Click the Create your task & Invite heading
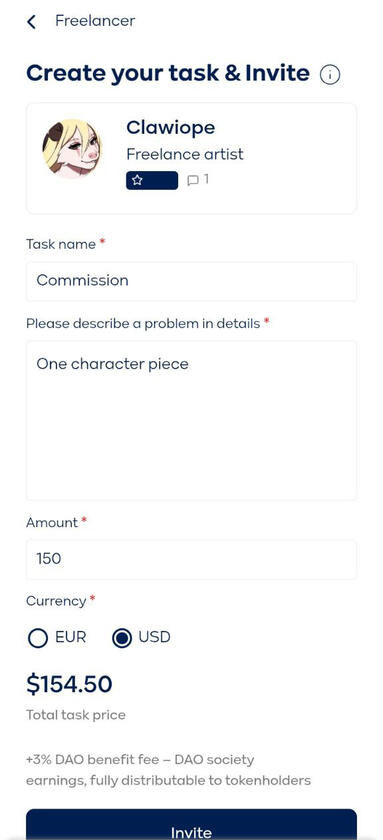Screen dimensions: 383x840 (168, 73)
